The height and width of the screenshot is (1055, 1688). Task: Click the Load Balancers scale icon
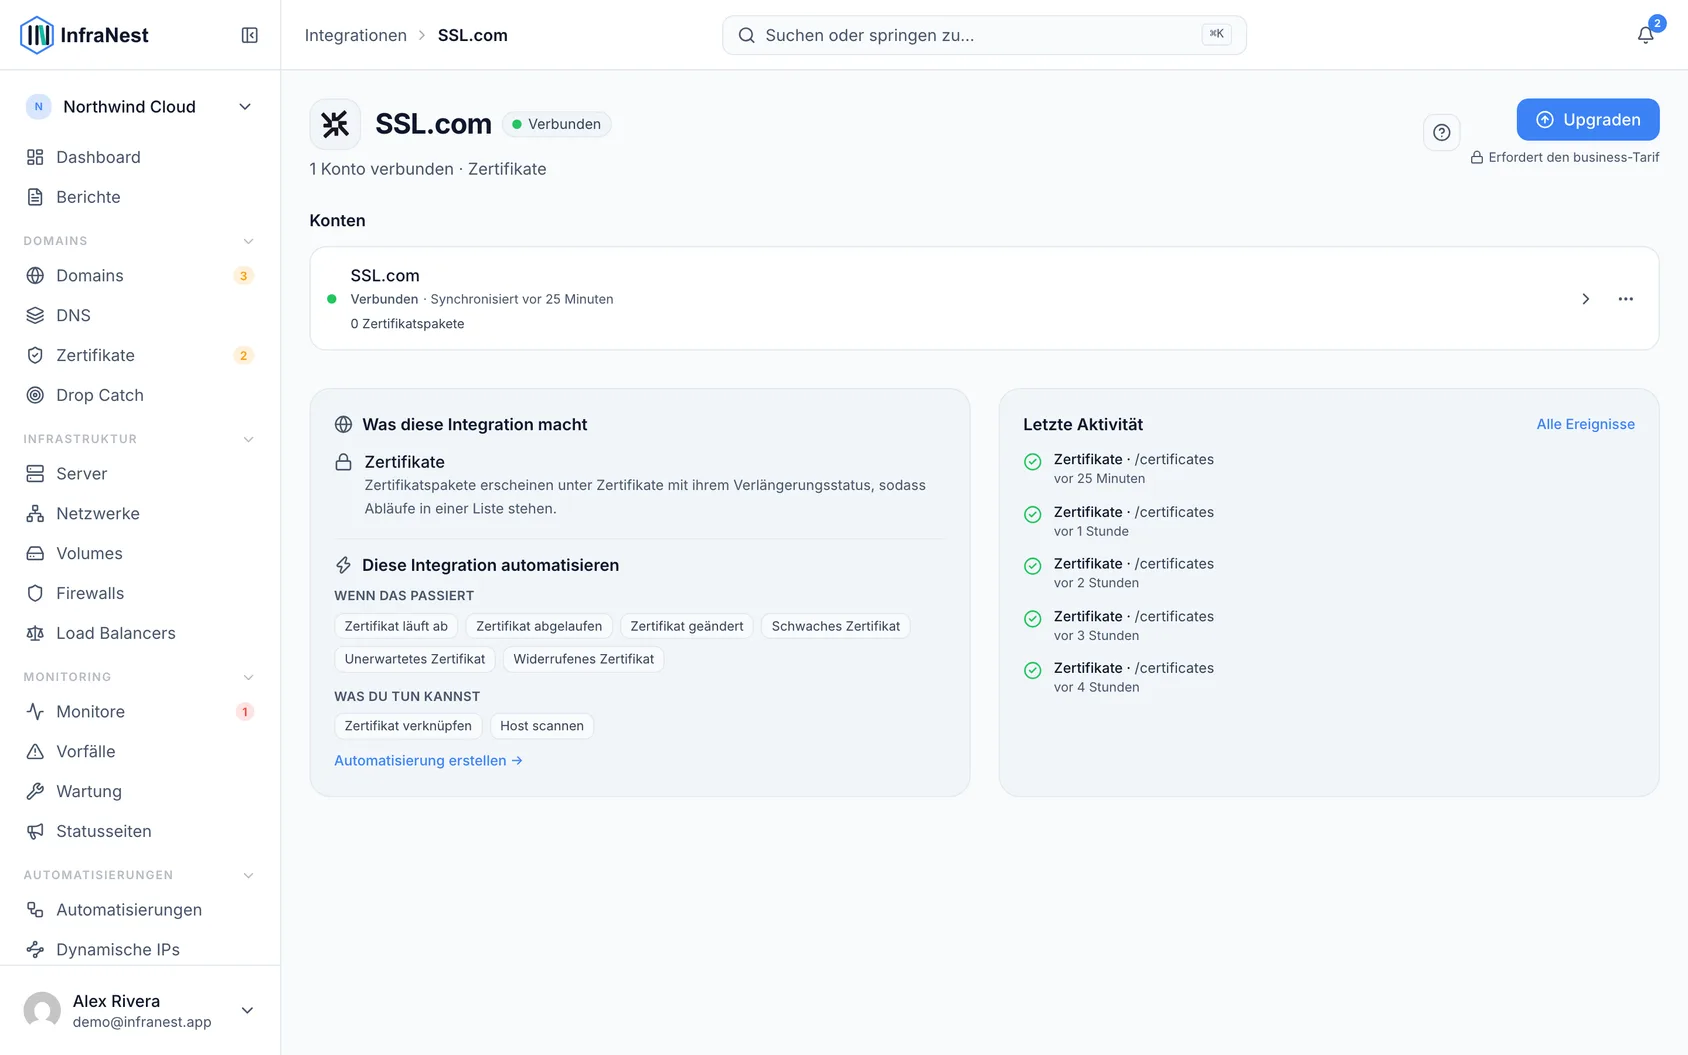click(35, 633)
